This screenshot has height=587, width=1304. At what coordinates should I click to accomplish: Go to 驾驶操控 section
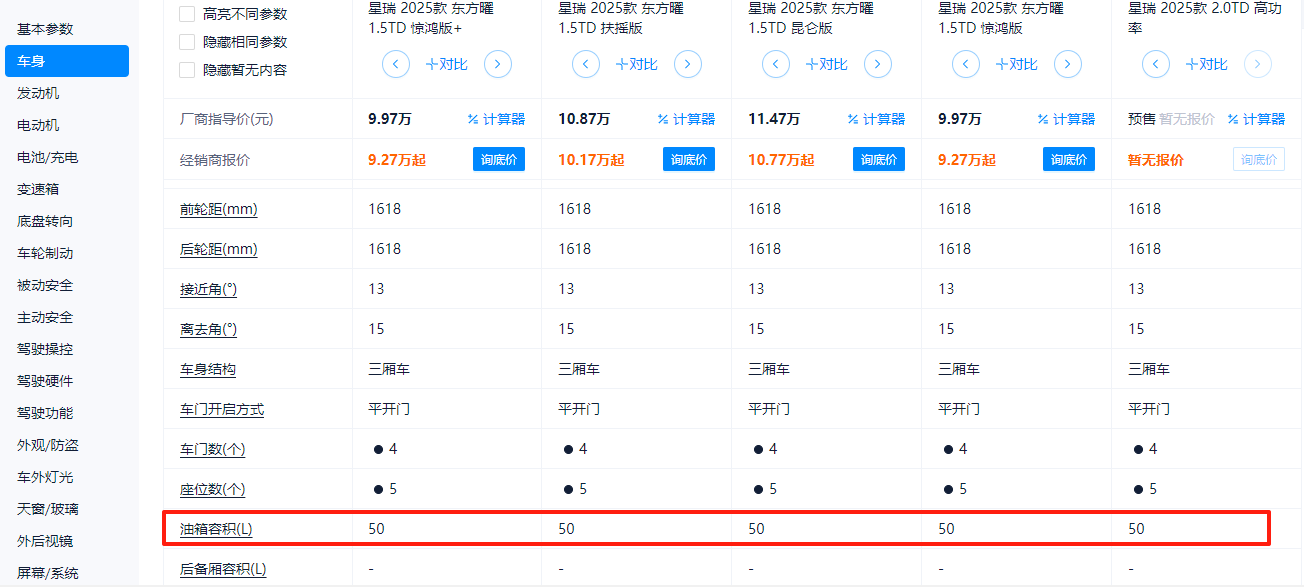45,349
